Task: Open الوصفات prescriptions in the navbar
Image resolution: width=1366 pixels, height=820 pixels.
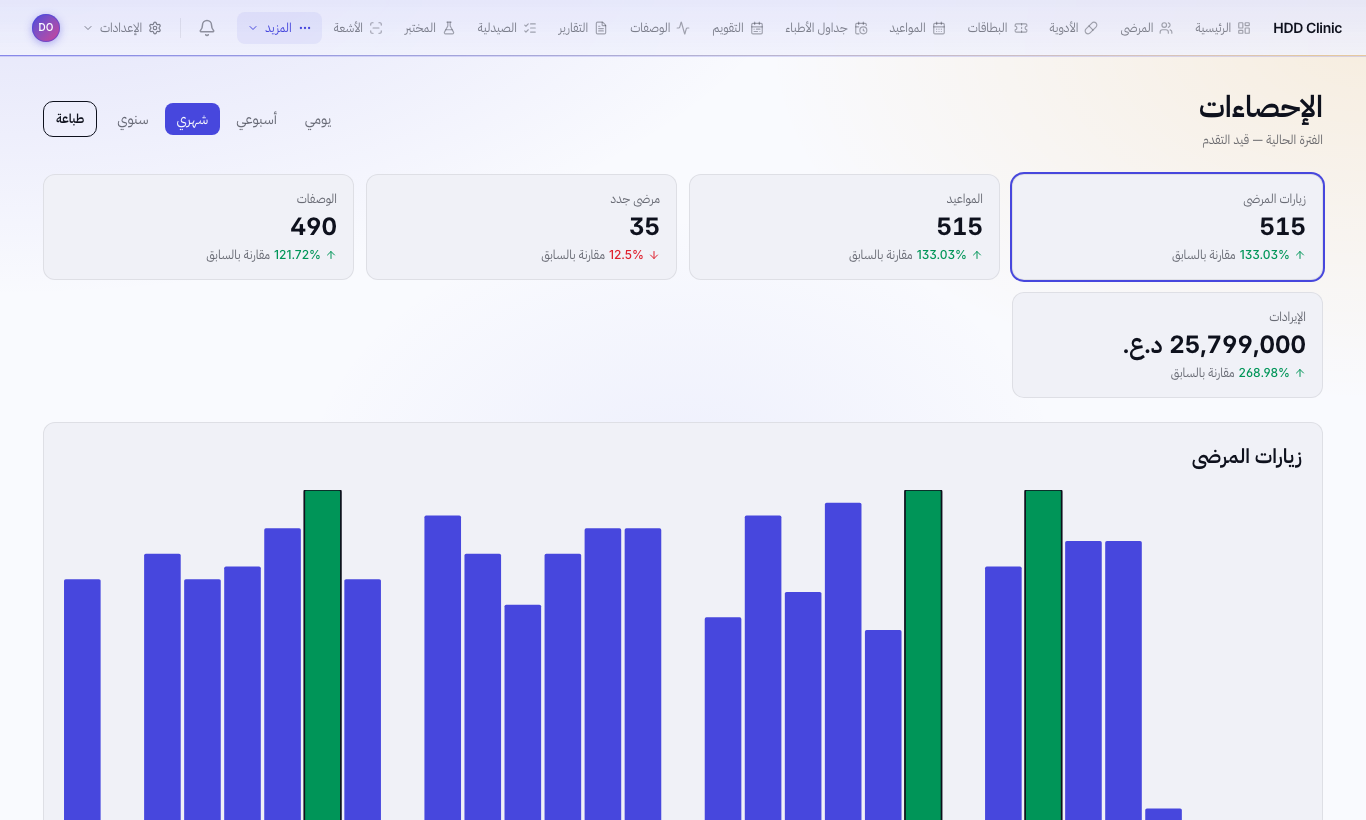Action: [660, 28]
